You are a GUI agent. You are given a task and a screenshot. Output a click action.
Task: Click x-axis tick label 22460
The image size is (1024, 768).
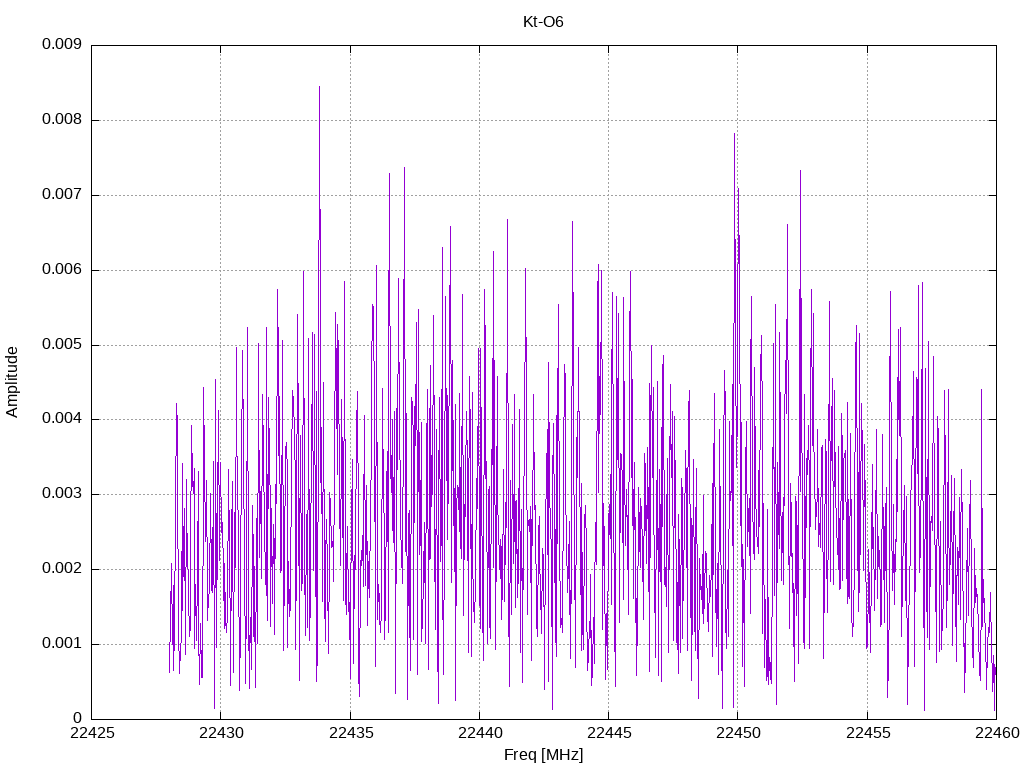tap(997, 733)
